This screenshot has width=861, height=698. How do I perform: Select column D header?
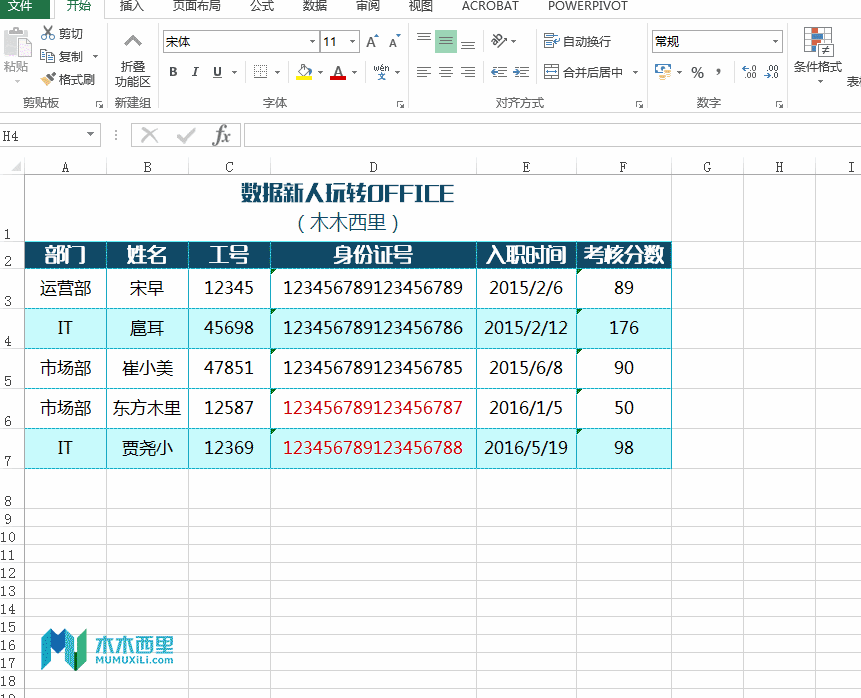pyautogui.click(x=373, y=167)
